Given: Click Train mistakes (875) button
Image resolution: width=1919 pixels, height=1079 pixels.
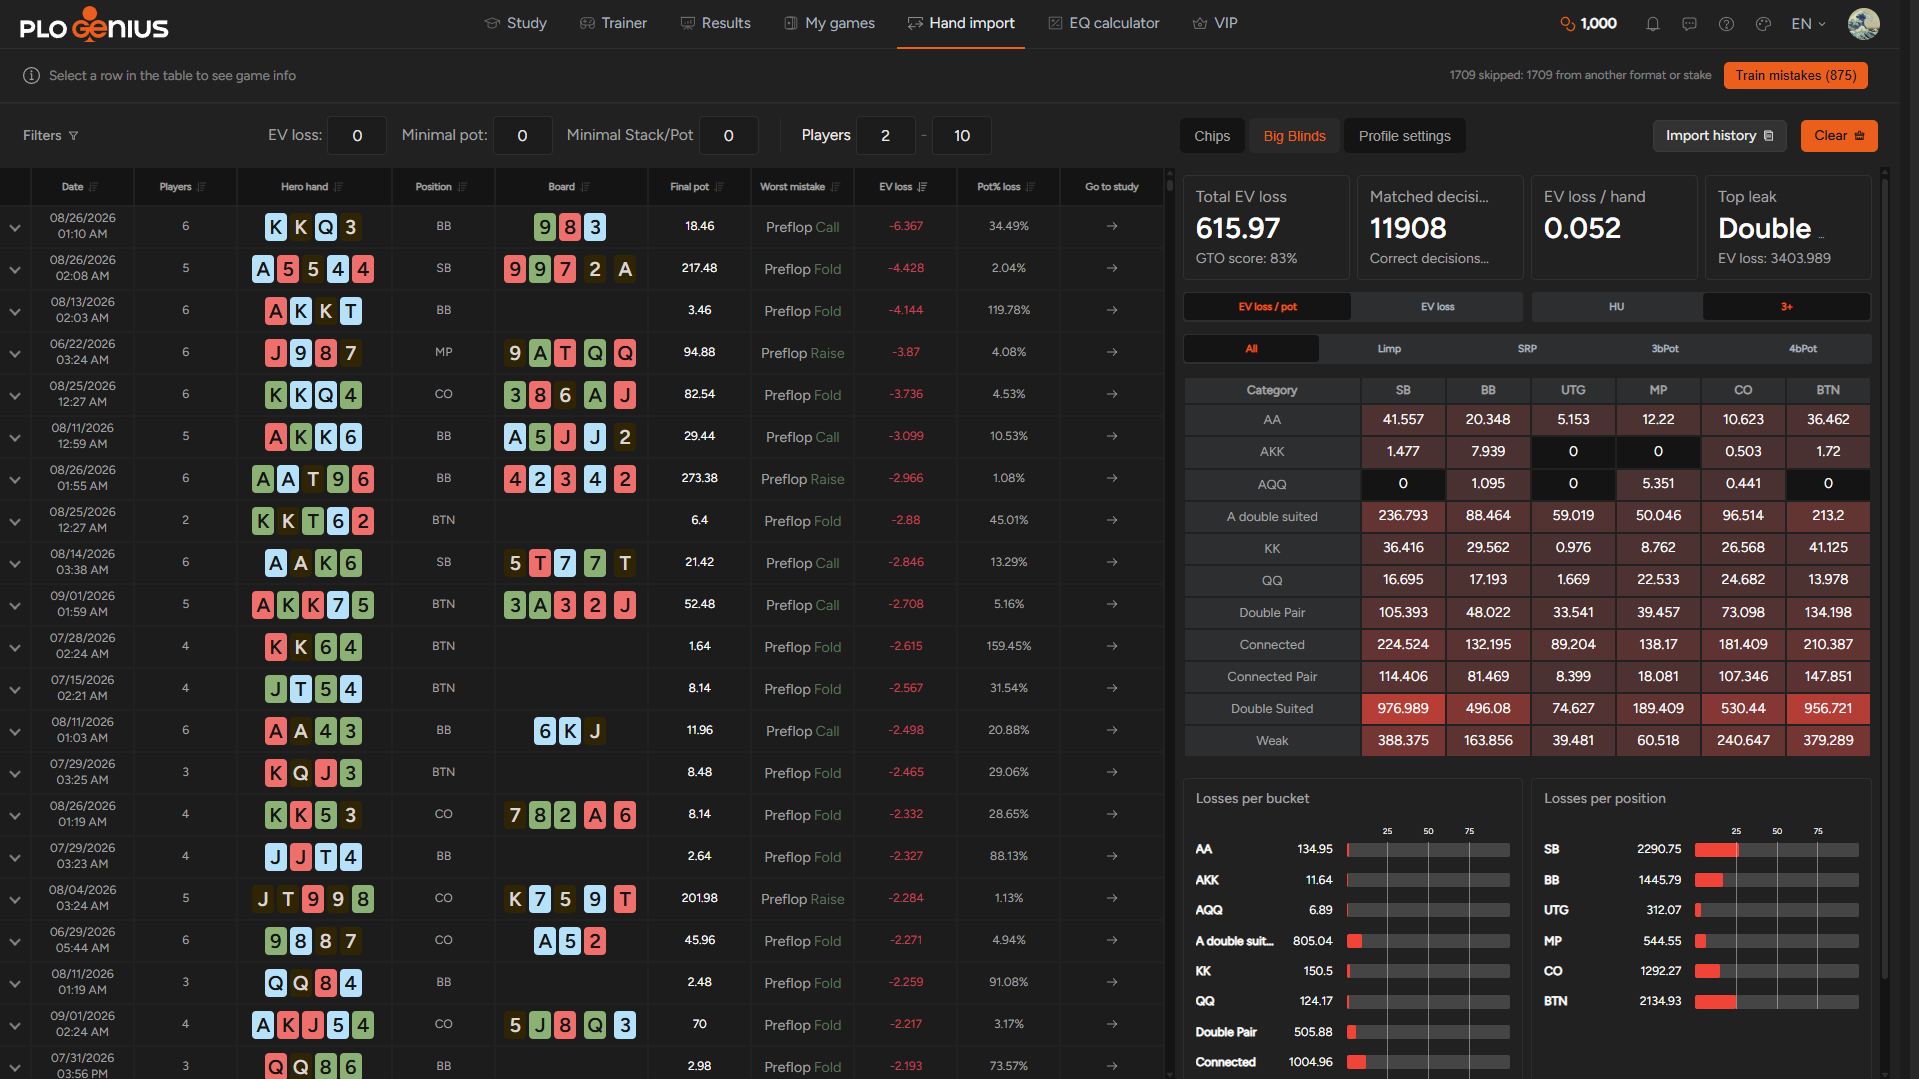Looking at the screenshot, I should tap(1795, 76).
